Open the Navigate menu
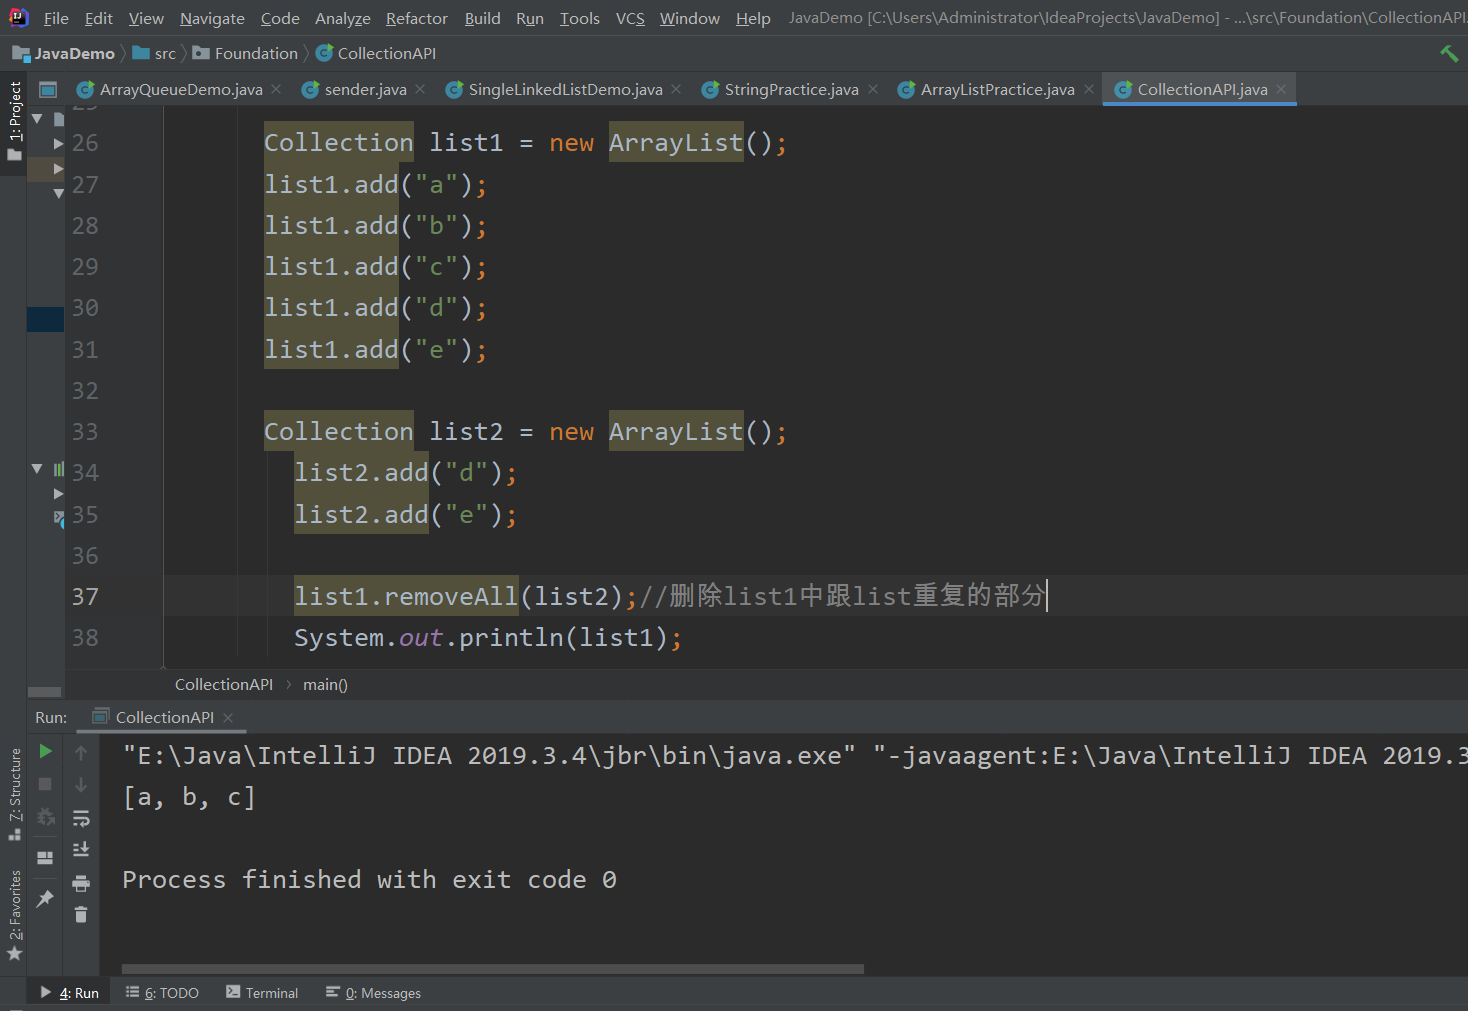 tap(212, 18)
